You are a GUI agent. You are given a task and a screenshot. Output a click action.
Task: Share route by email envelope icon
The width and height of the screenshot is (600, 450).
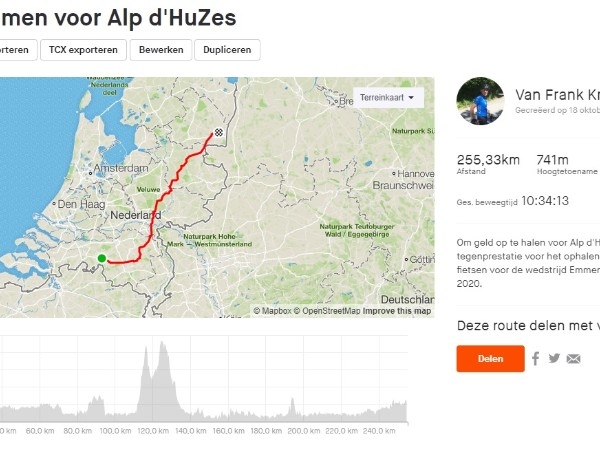click(574, 359)
